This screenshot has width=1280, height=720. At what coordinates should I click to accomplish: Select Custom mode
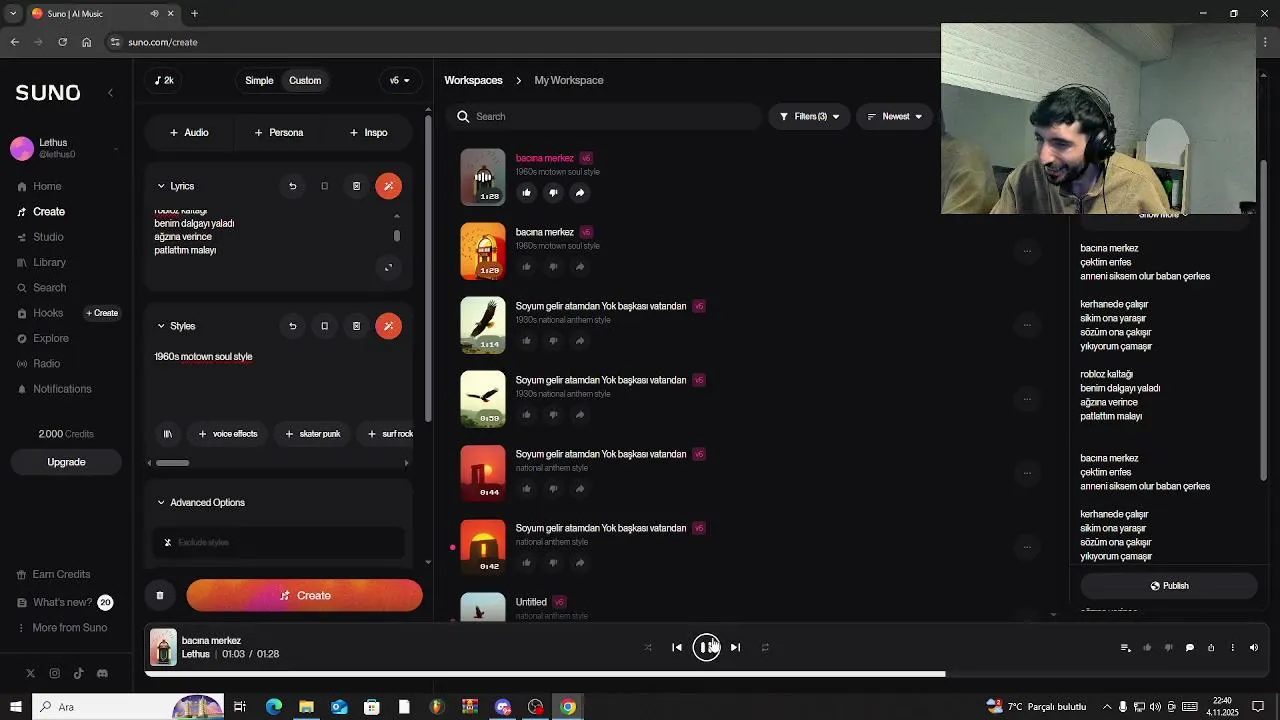(x=305, y=81)
